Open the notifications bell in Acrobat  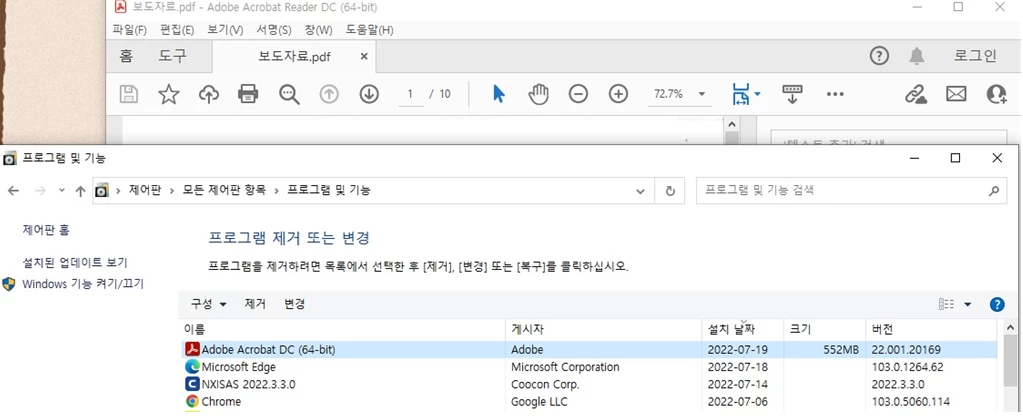tap(917, 57)
